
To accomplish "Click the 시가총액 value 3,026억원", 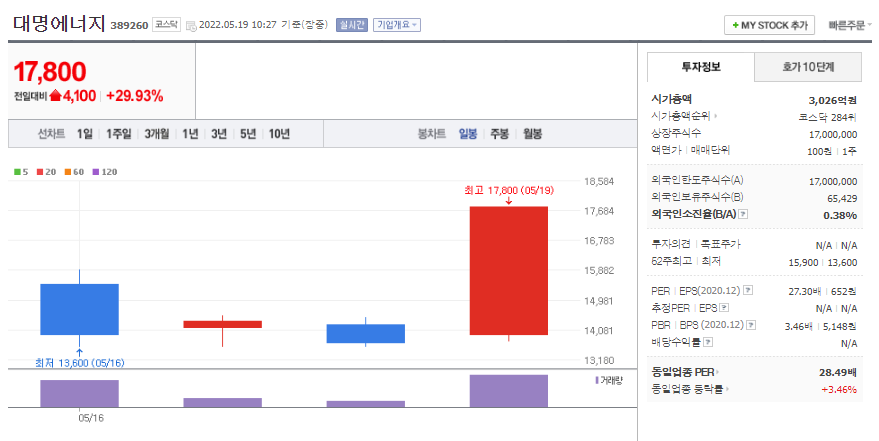I will (x=832, y=100).
